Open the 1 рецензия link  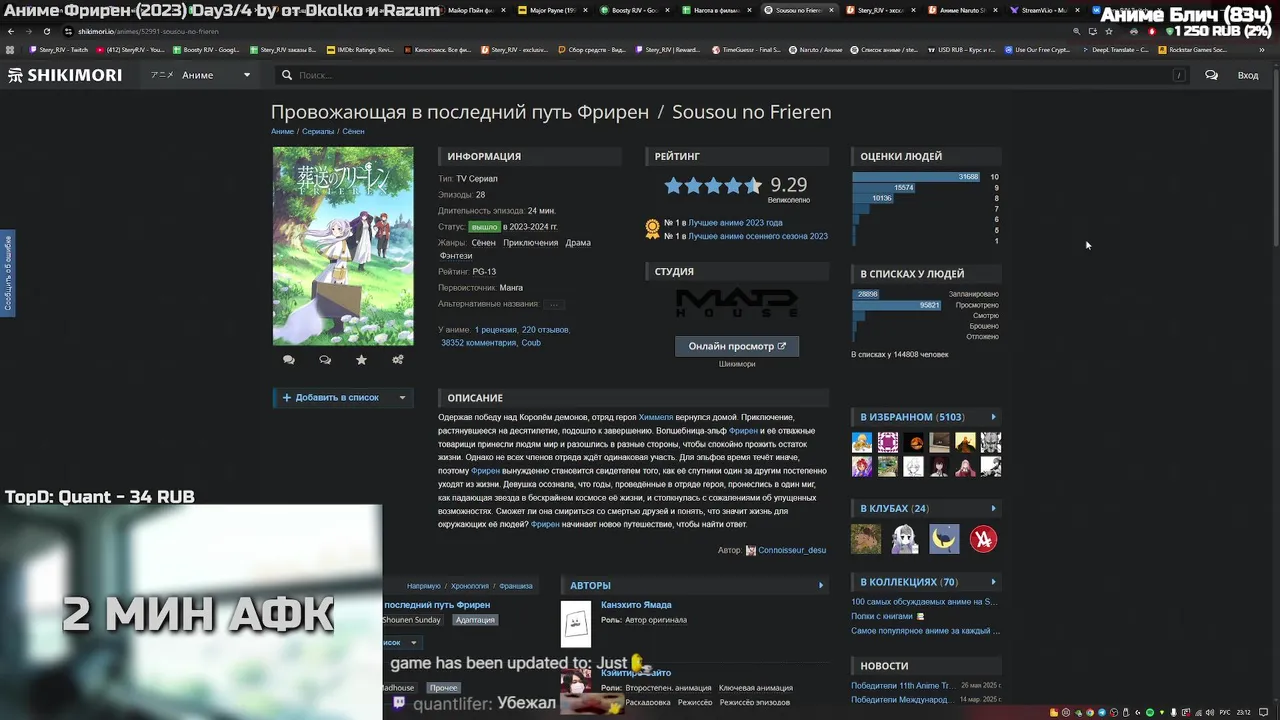[495, 329]
